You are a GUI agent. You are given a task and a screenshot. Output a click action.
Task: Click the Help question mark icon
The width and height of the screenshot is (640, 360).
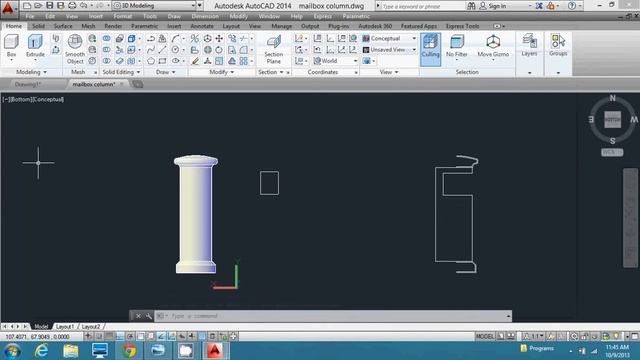(x=572, y=6)
